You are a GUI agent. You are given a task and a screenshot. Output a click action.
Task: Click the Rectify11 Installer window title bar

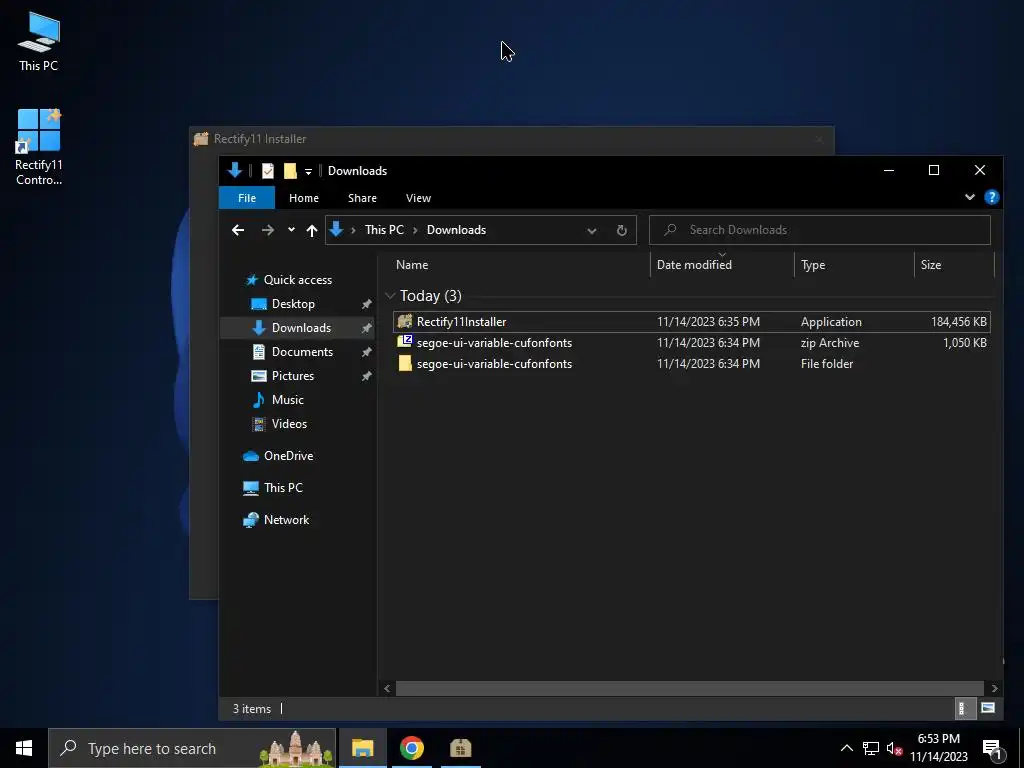coord(511,139)
